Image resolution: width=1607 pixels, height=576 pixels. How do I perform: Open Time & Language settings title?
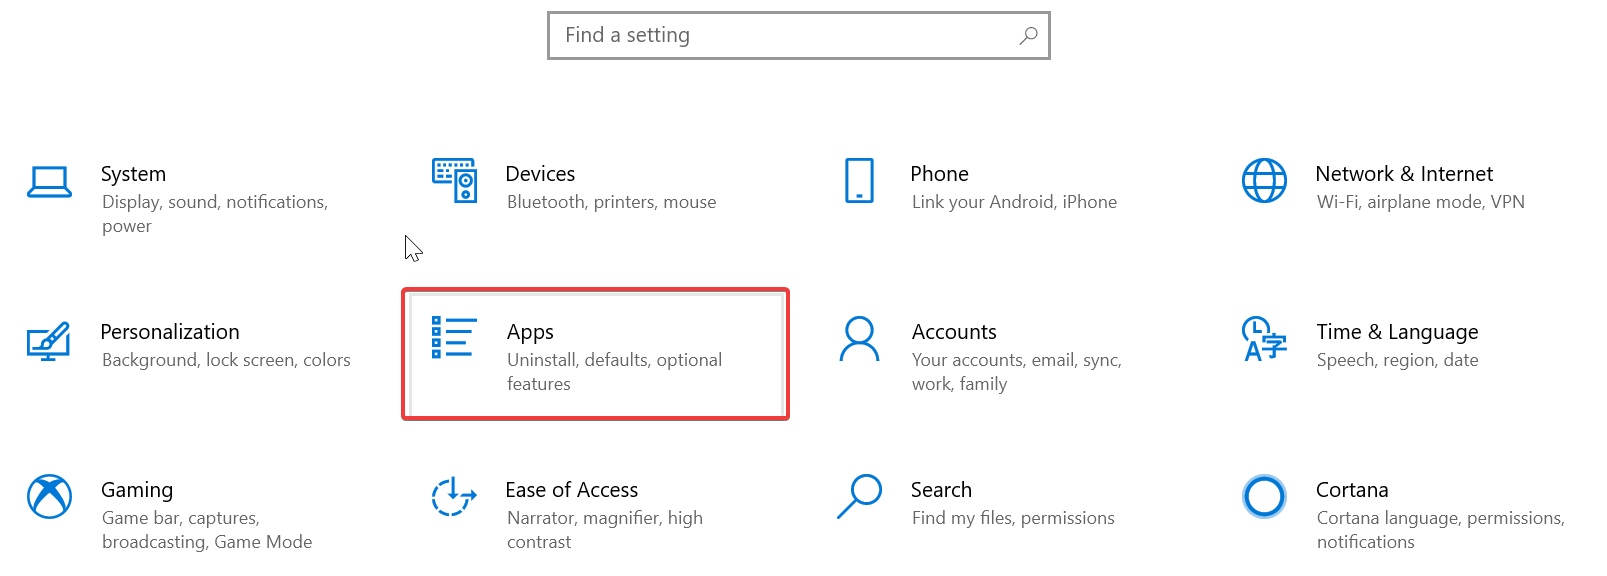[x=1397, y=332]
